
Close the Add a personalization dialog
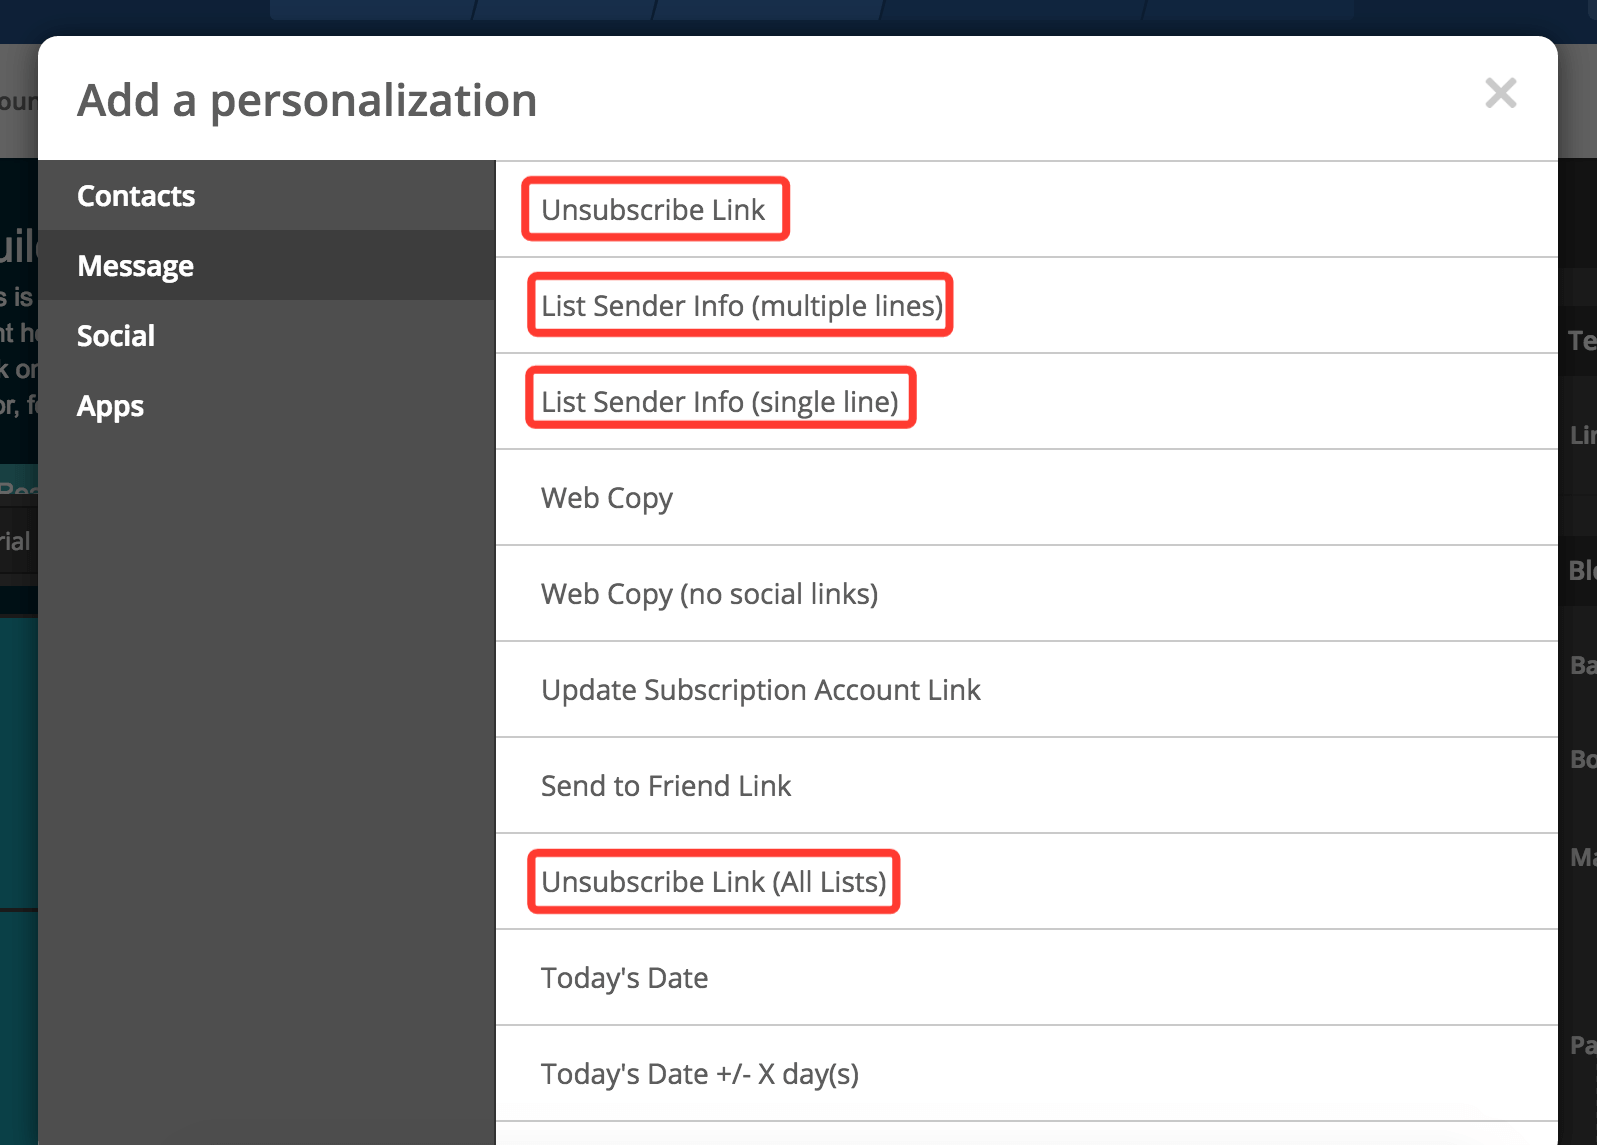click(x=1500, y=94)
